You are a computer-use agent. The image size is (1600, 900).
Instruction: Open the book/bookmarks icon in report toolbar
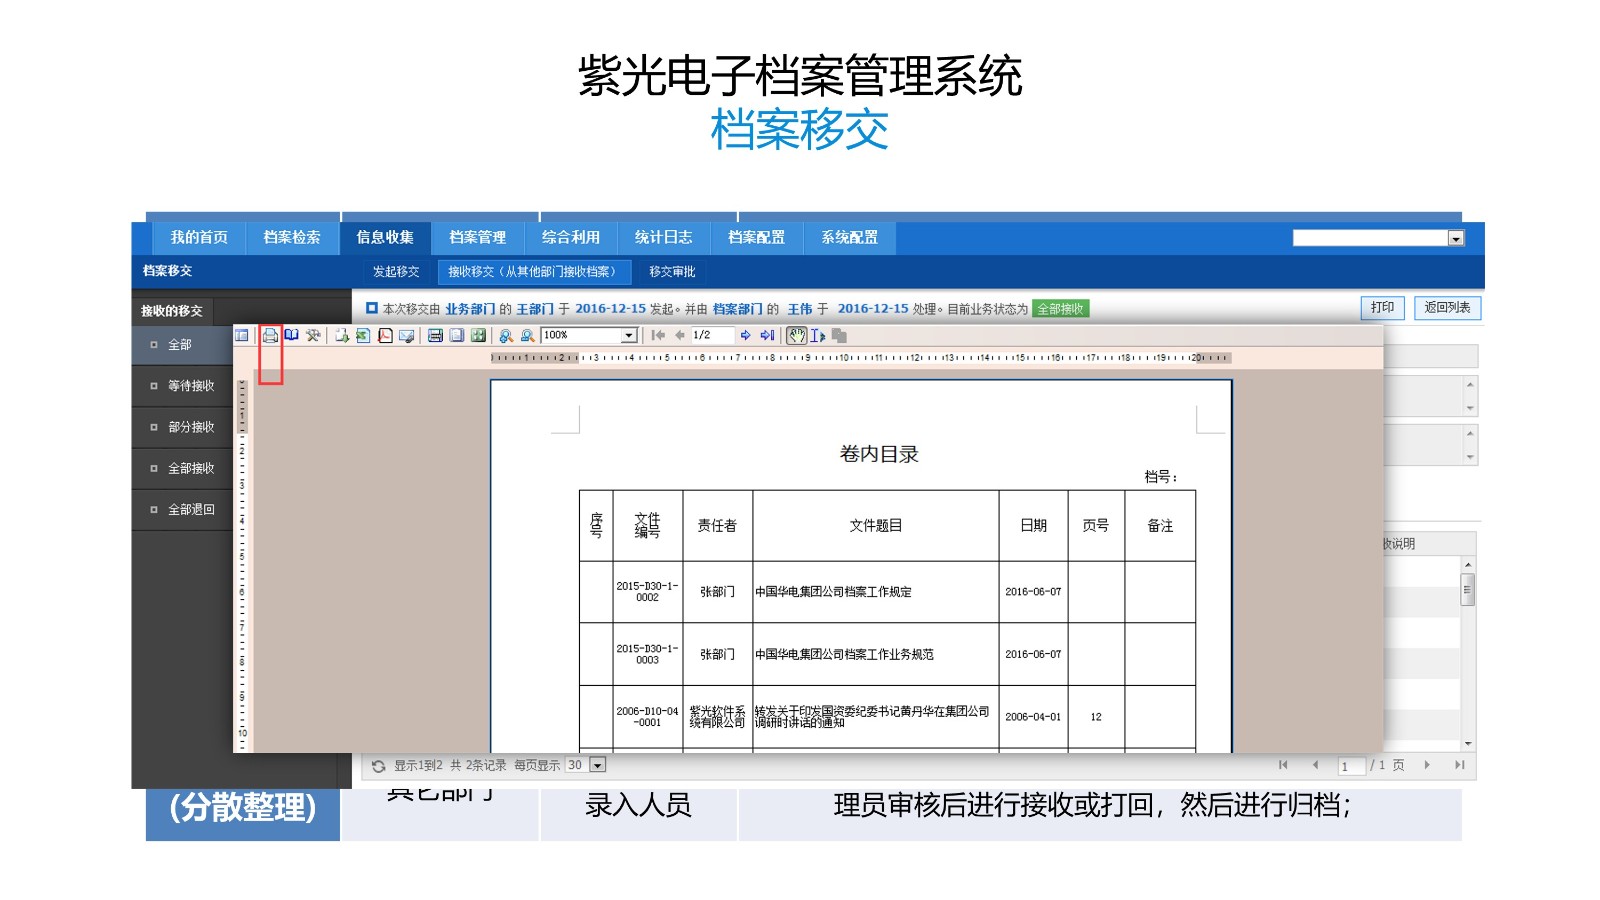(x=291, y=336)
